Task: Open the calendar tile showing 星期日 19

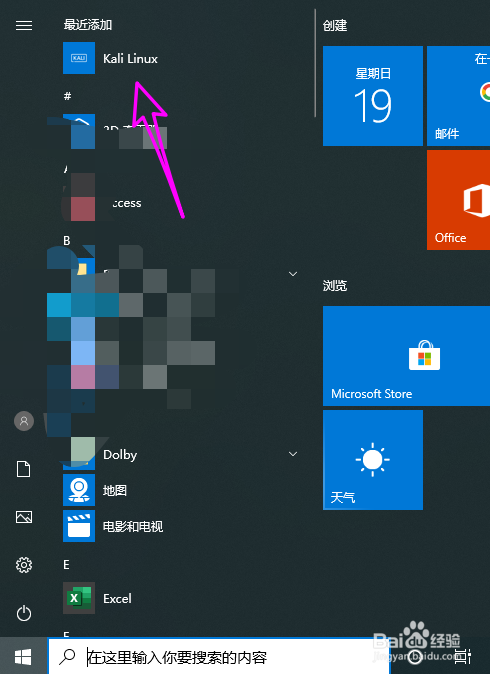Action: point(373,96)
